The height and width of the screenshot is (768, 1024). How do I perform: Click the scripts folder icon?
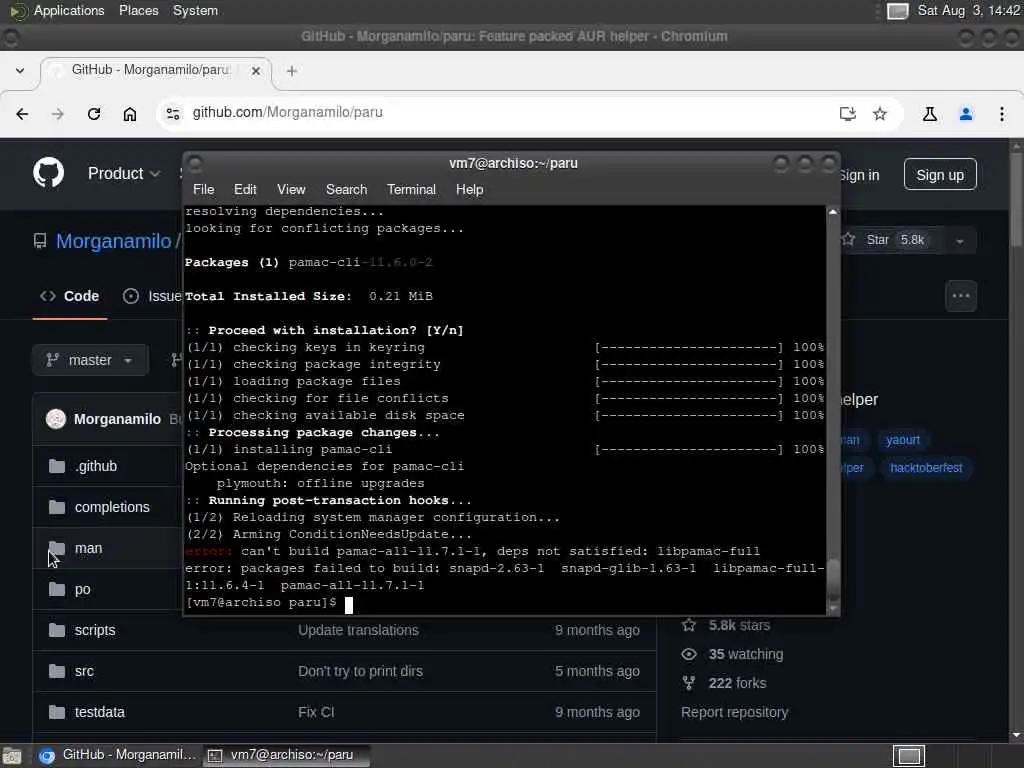(57, 630)
